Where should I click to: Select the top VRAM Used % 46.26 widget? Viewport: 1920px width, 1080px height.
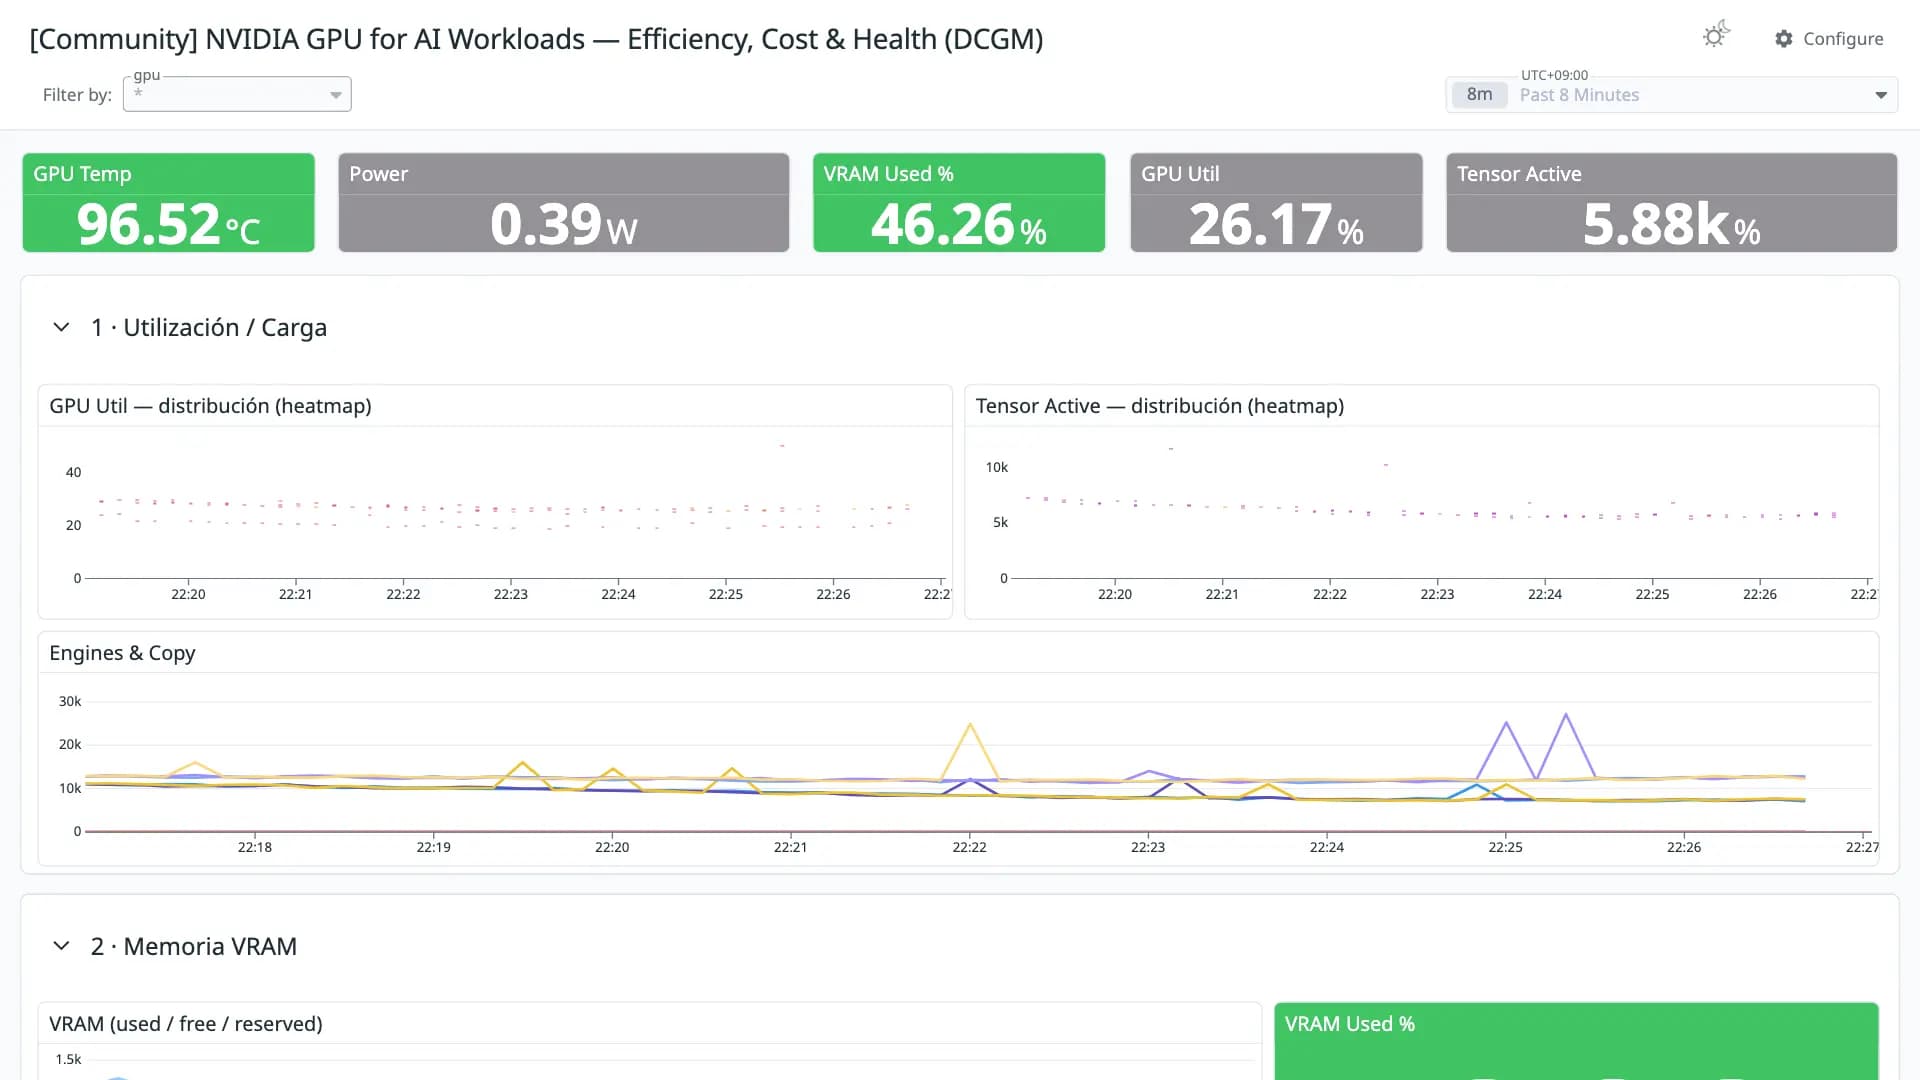click(959, 202)
